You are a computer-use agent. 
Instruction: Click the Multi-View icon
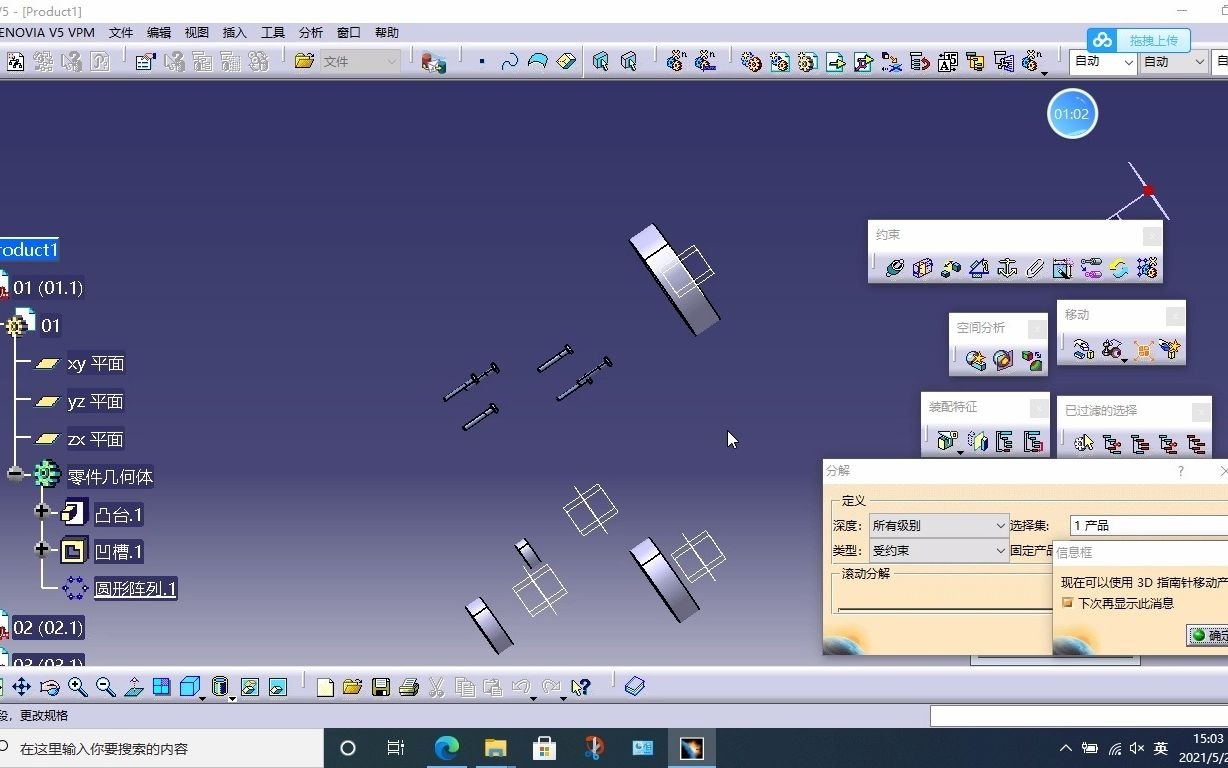(x=161, y=687)
